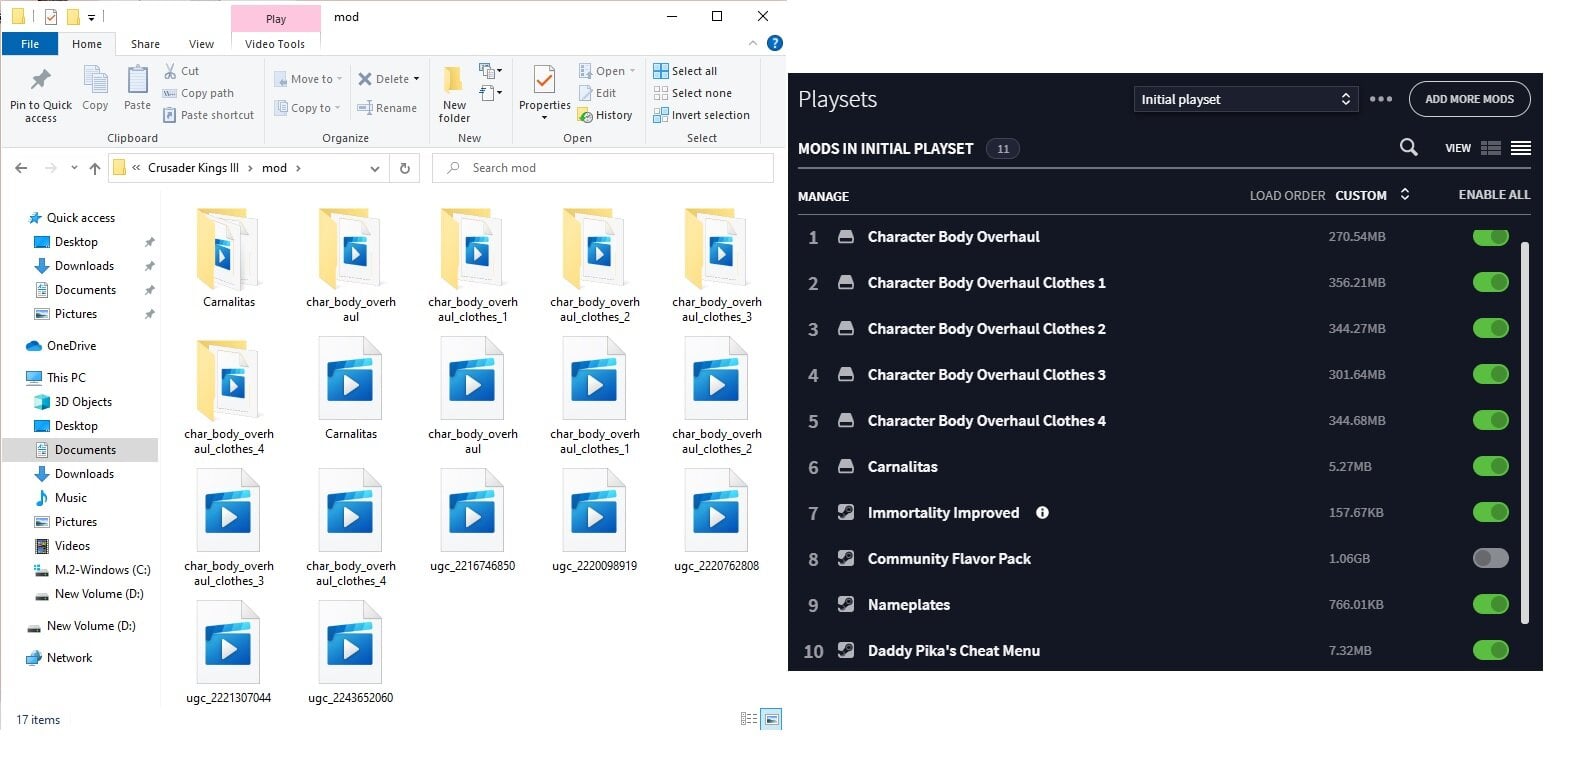Click Invert selection in ribbon

[701, 115]
